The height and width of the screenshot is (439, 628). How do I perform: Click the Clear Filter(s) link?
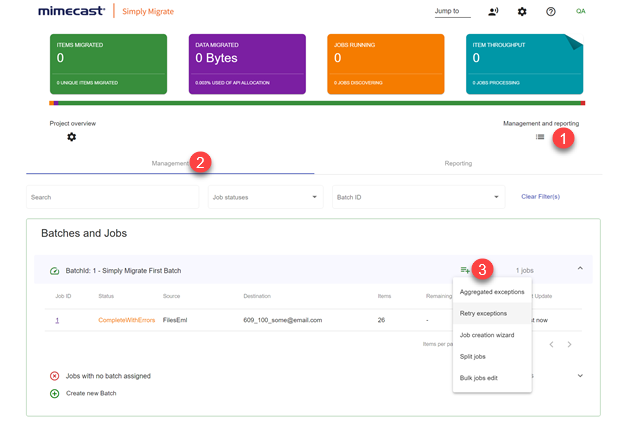tap(540, 197)
